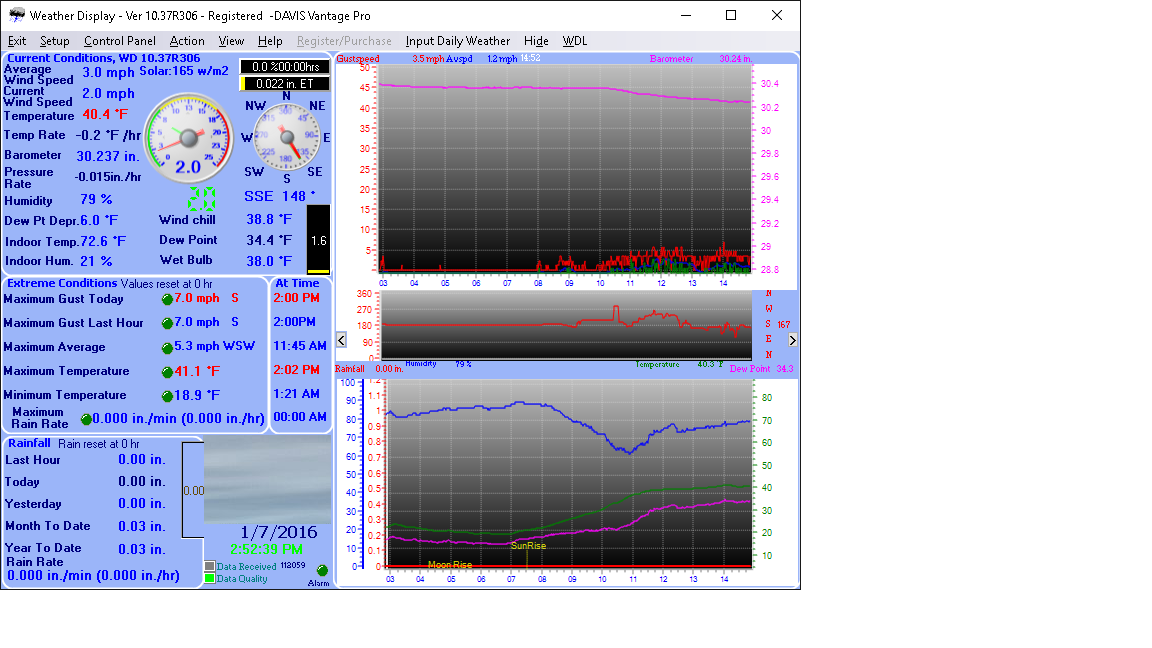Click green LED beside Maximum Temperature

click(167, 372)
